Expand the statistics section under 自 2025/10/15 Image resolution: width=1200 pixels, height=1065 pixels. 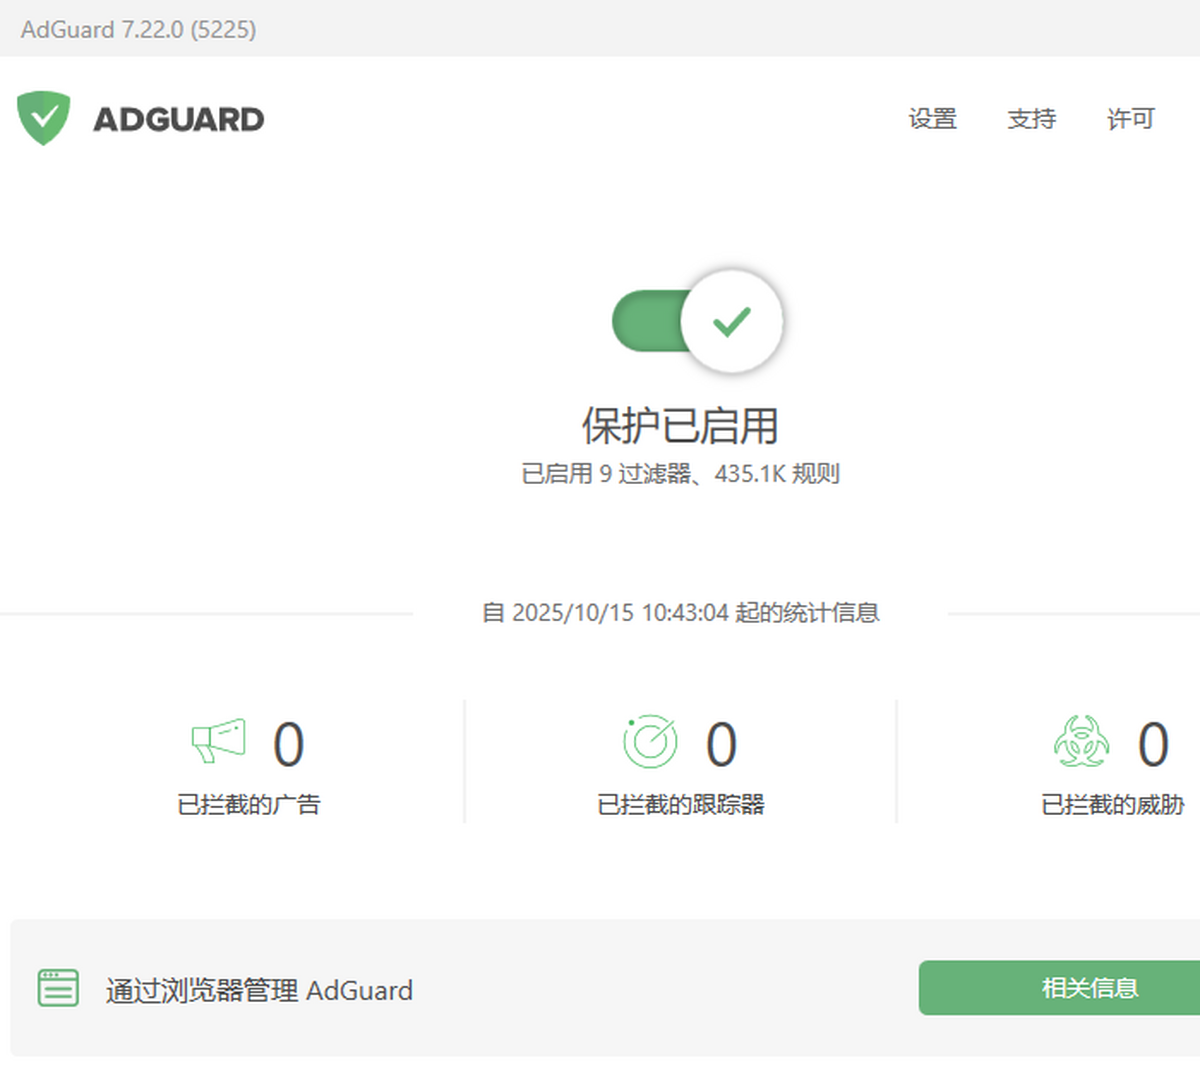(682, 612)
